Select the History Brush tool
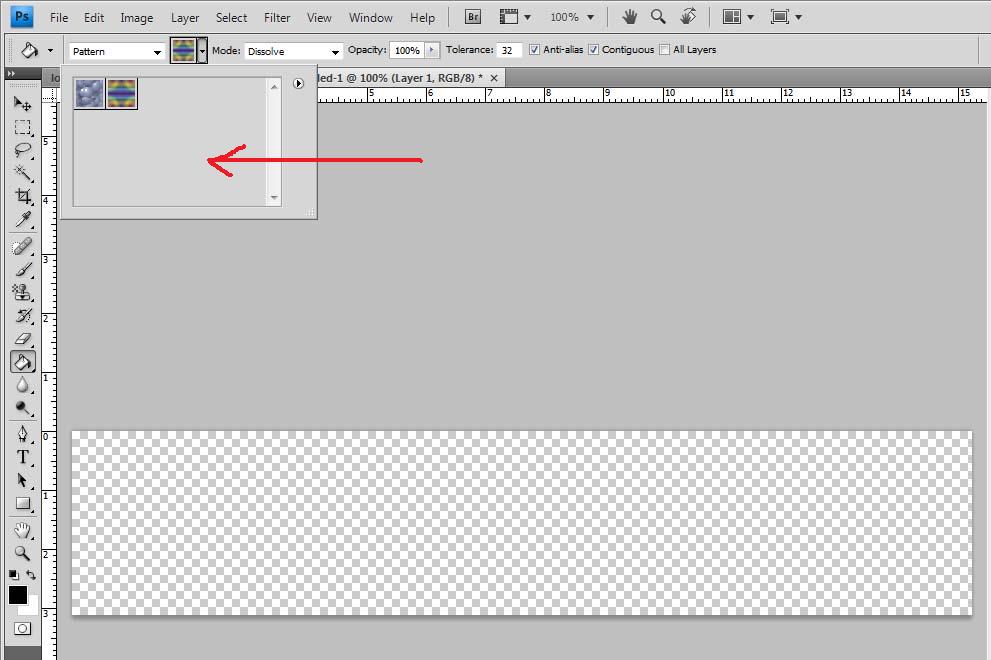This screenshot has width=991, height=660. [22, 315]
